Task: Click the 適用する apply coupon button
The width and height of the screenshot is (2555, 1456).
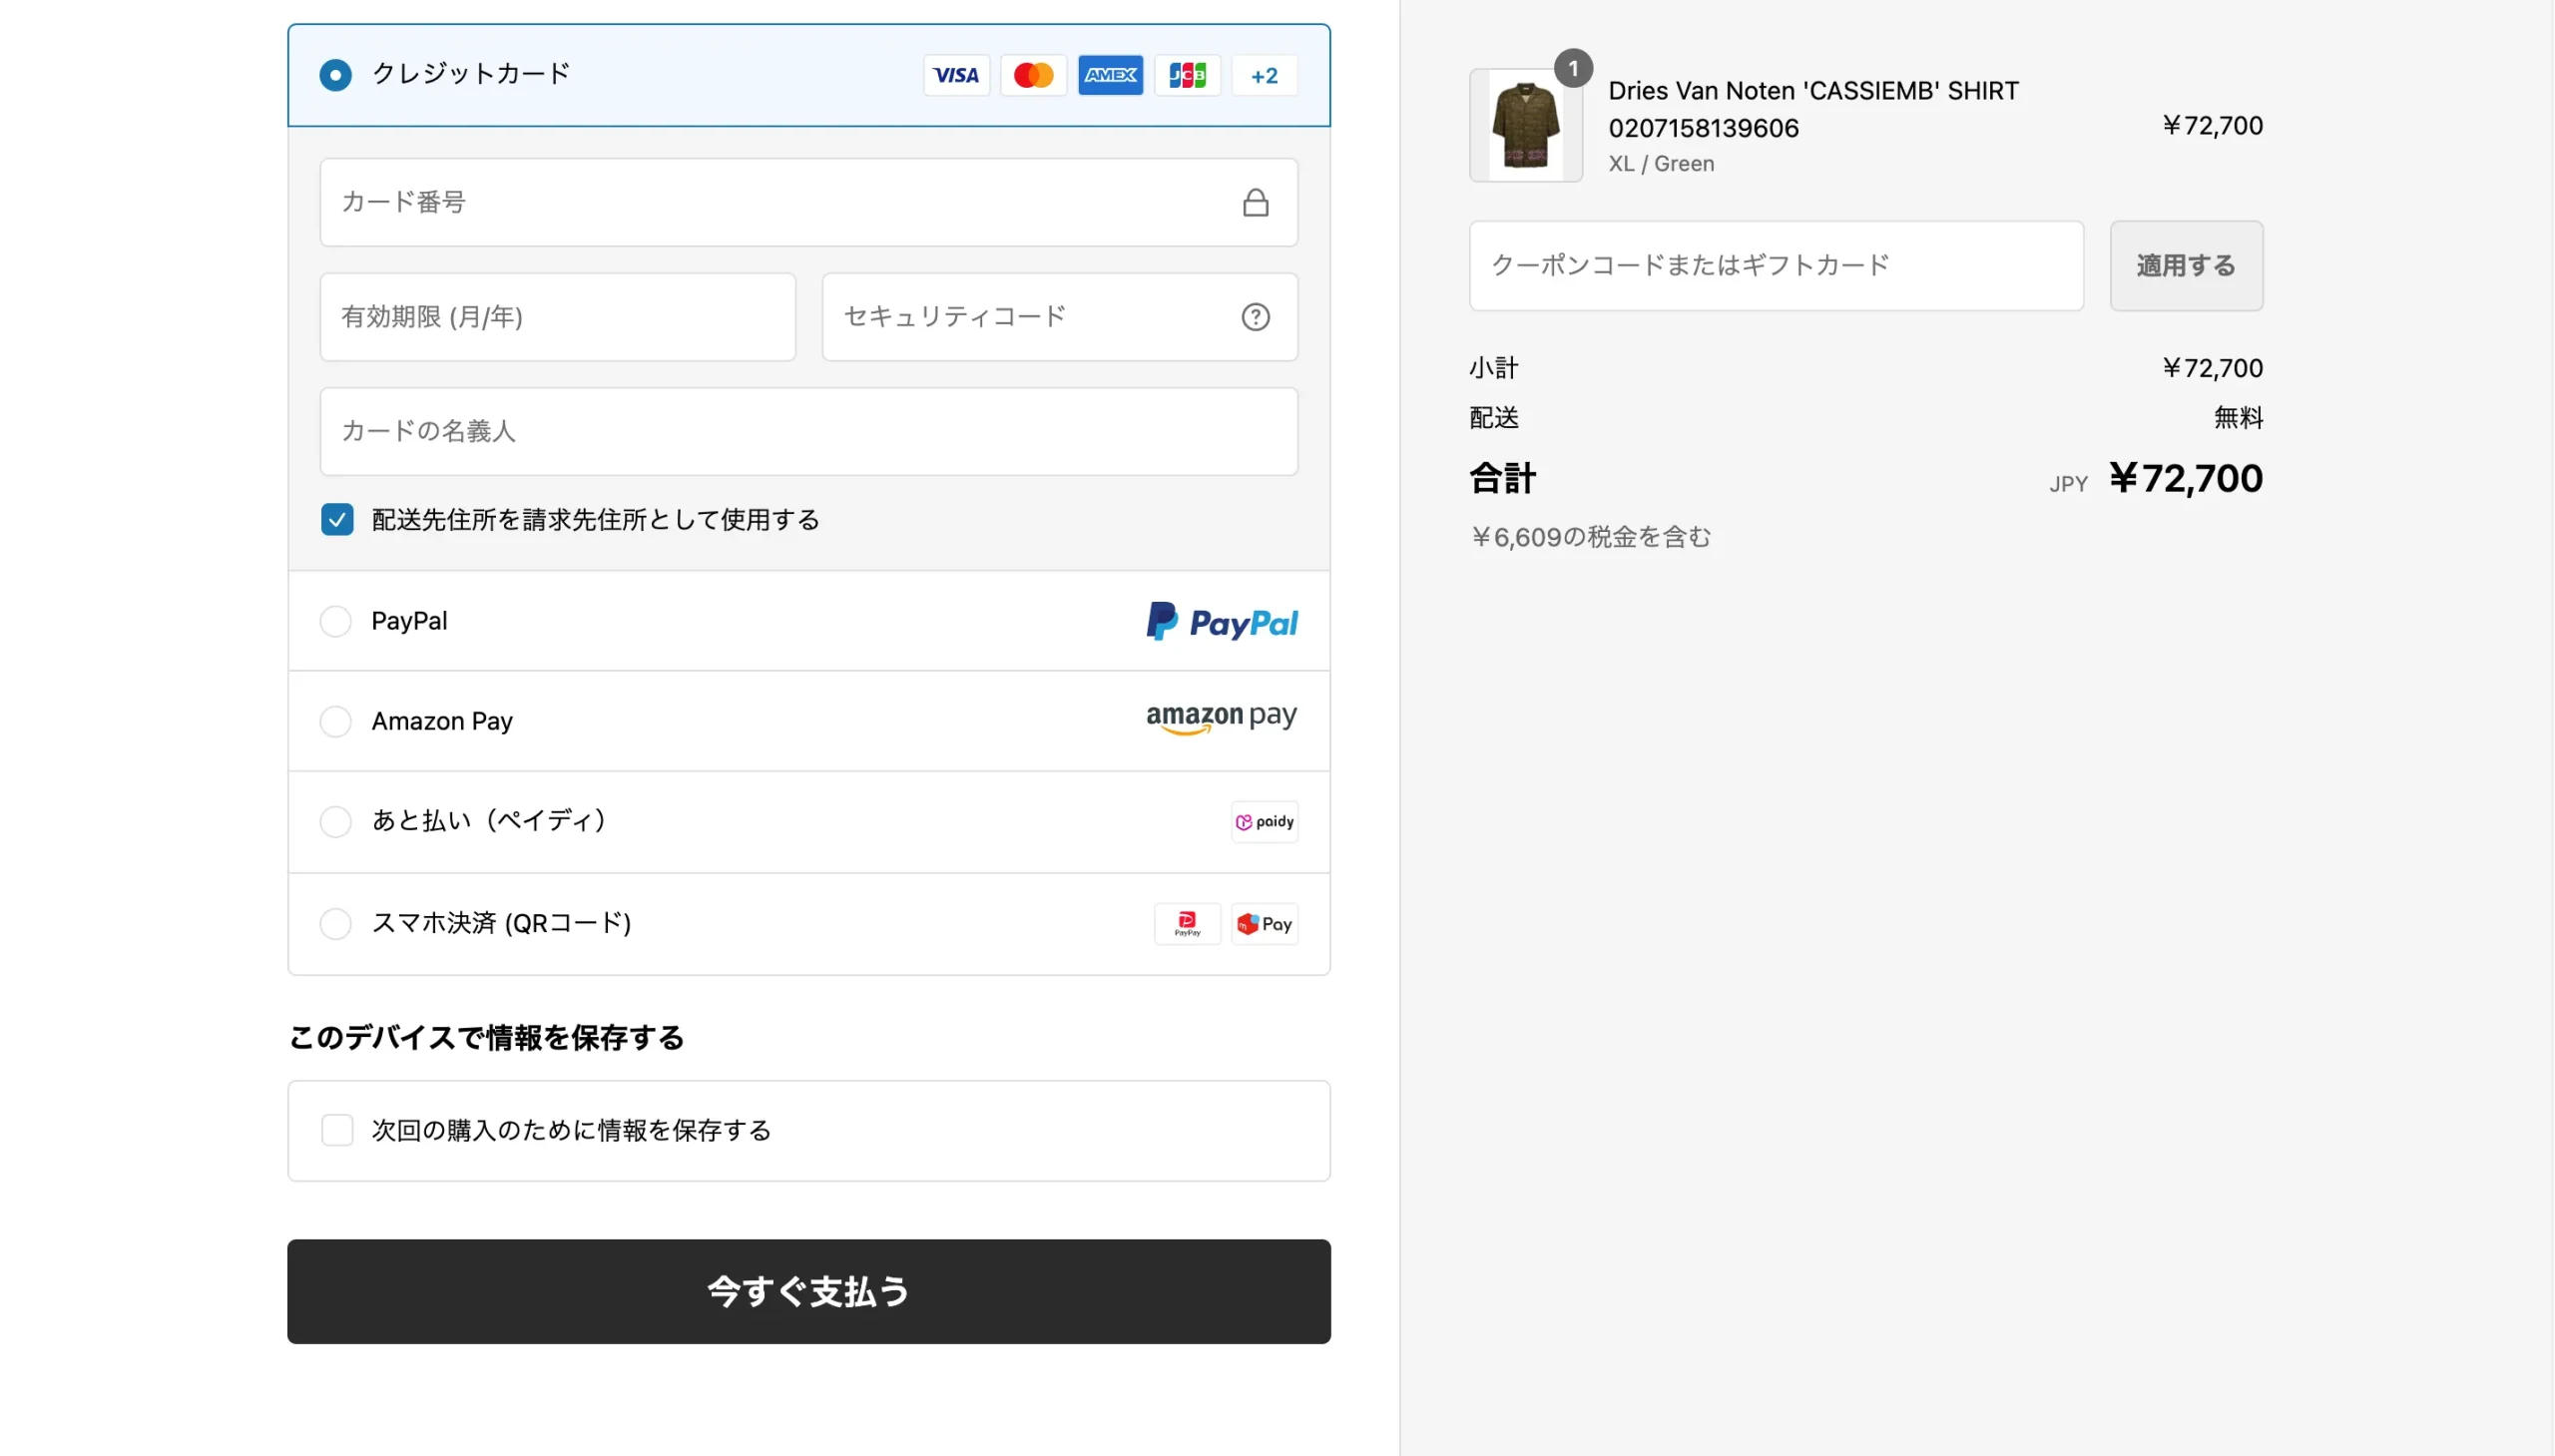Action: tap(2186, 266)
